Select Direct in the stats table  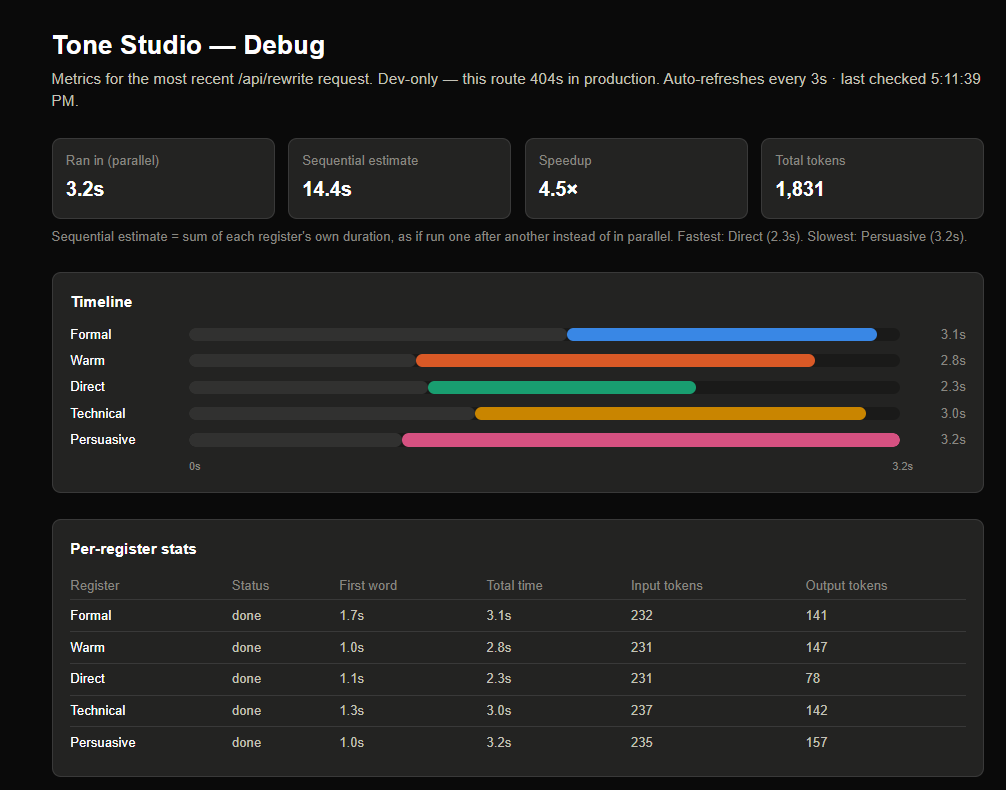coord(87,678)
